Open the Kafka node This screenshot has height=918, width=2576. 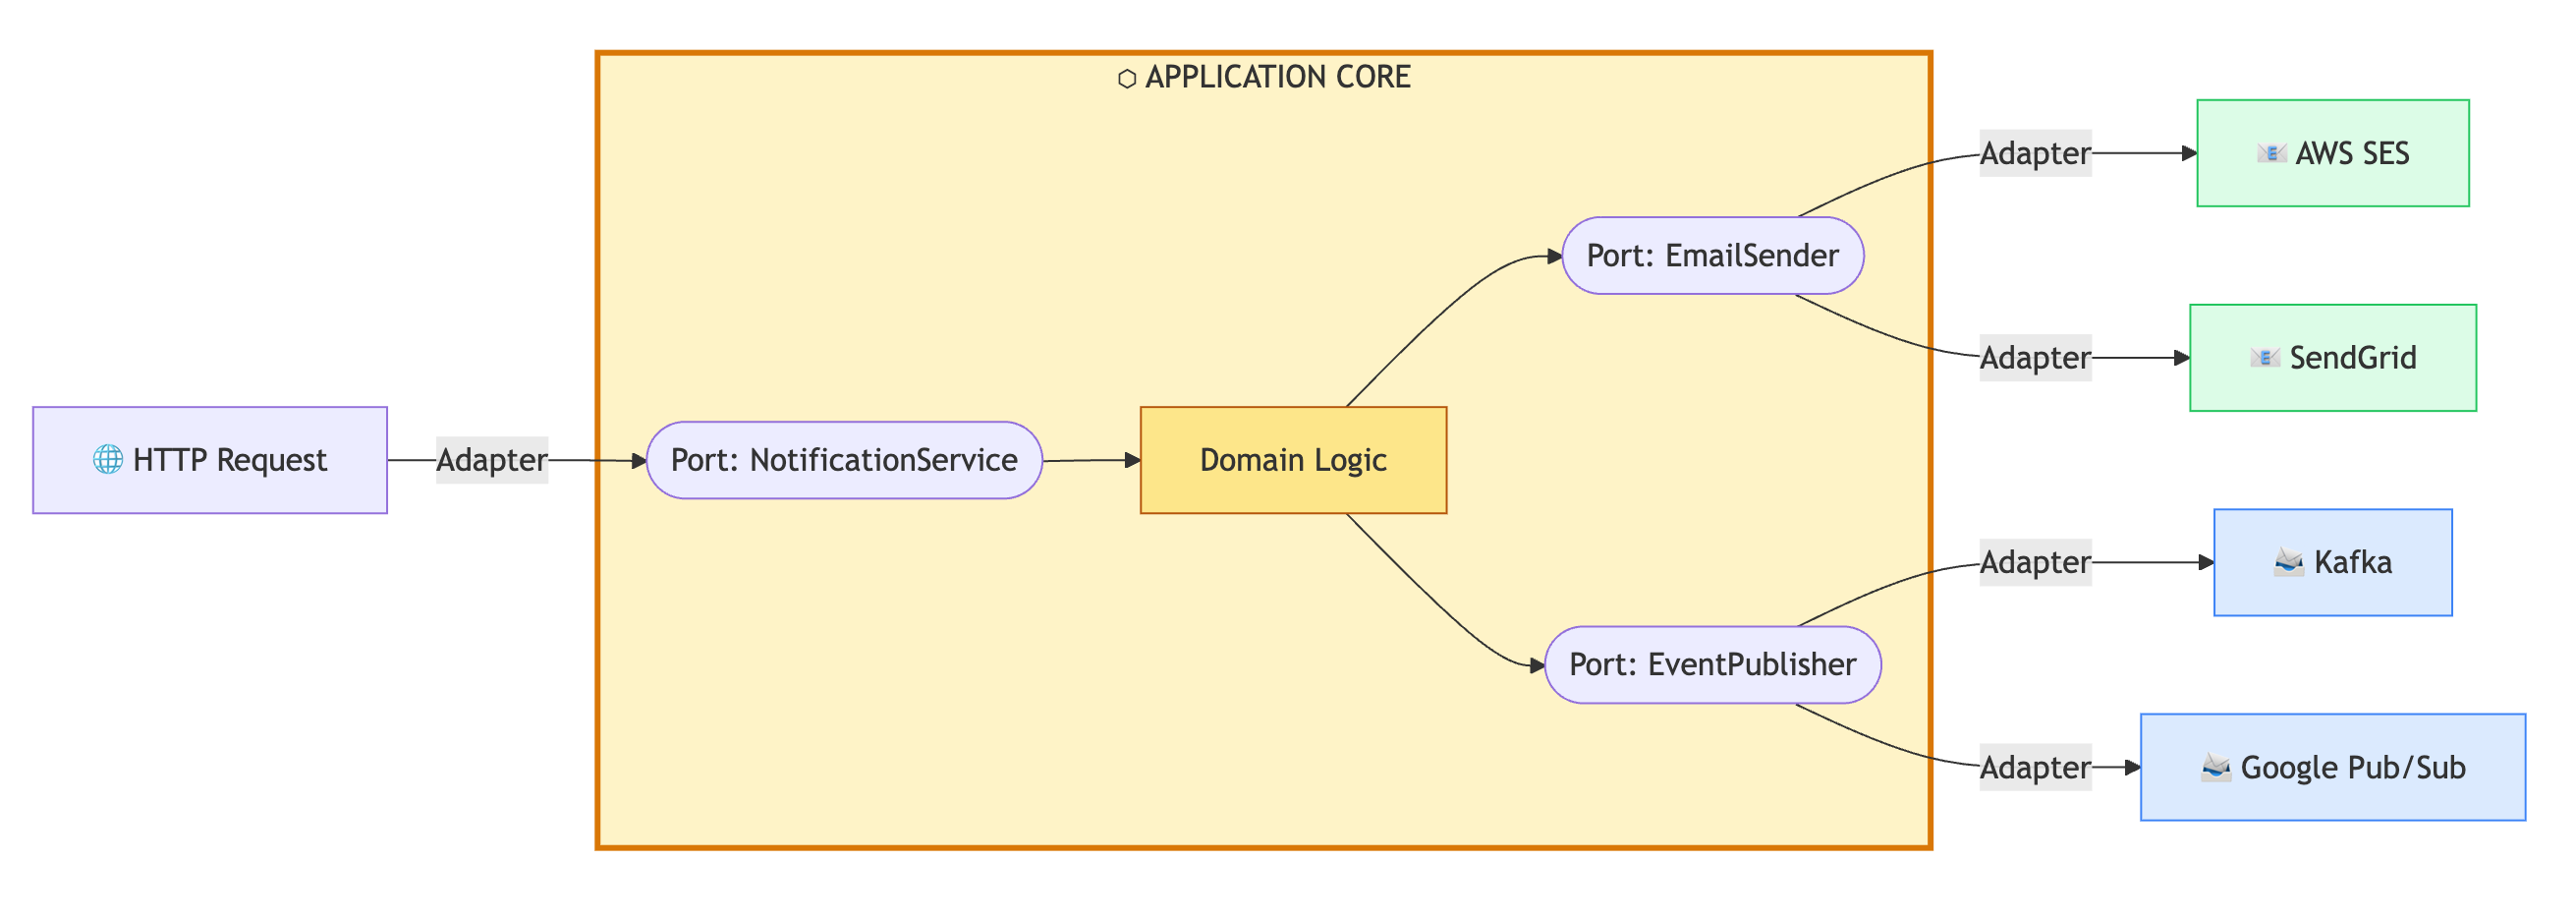(2332, 562)
